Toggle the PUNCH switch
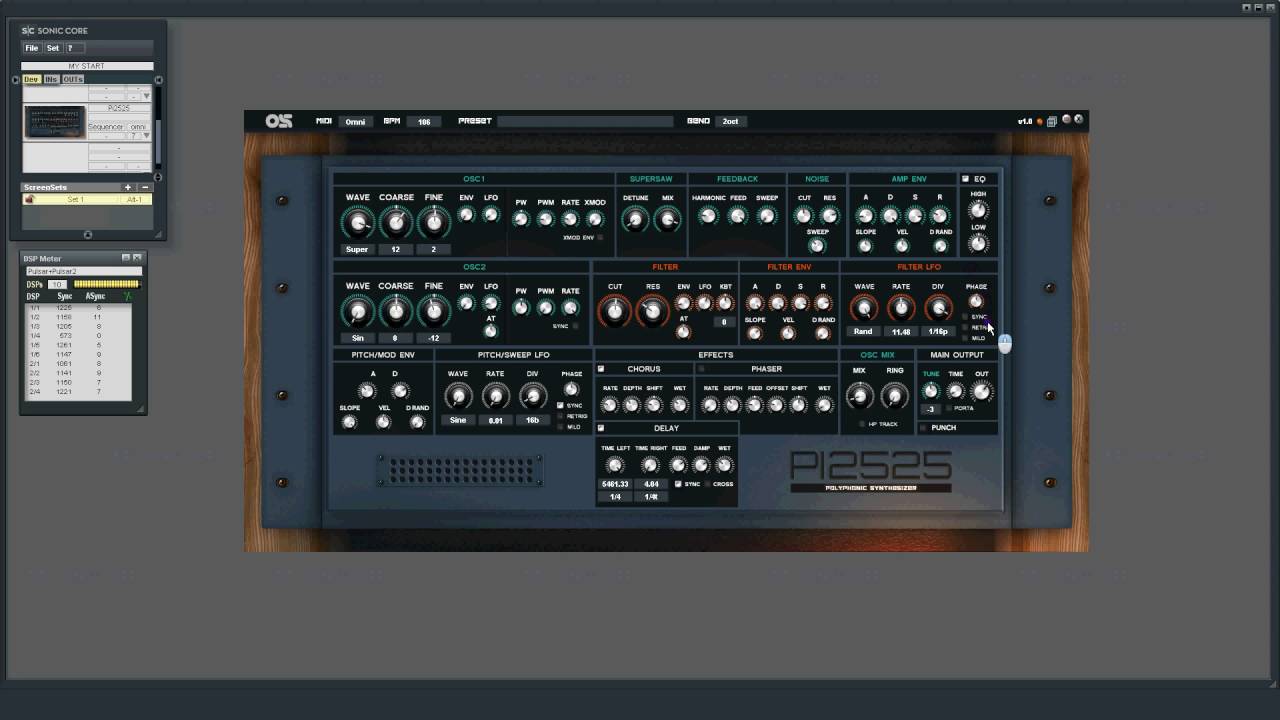This screenshot has height=720, width=1280. click(923, 428)
